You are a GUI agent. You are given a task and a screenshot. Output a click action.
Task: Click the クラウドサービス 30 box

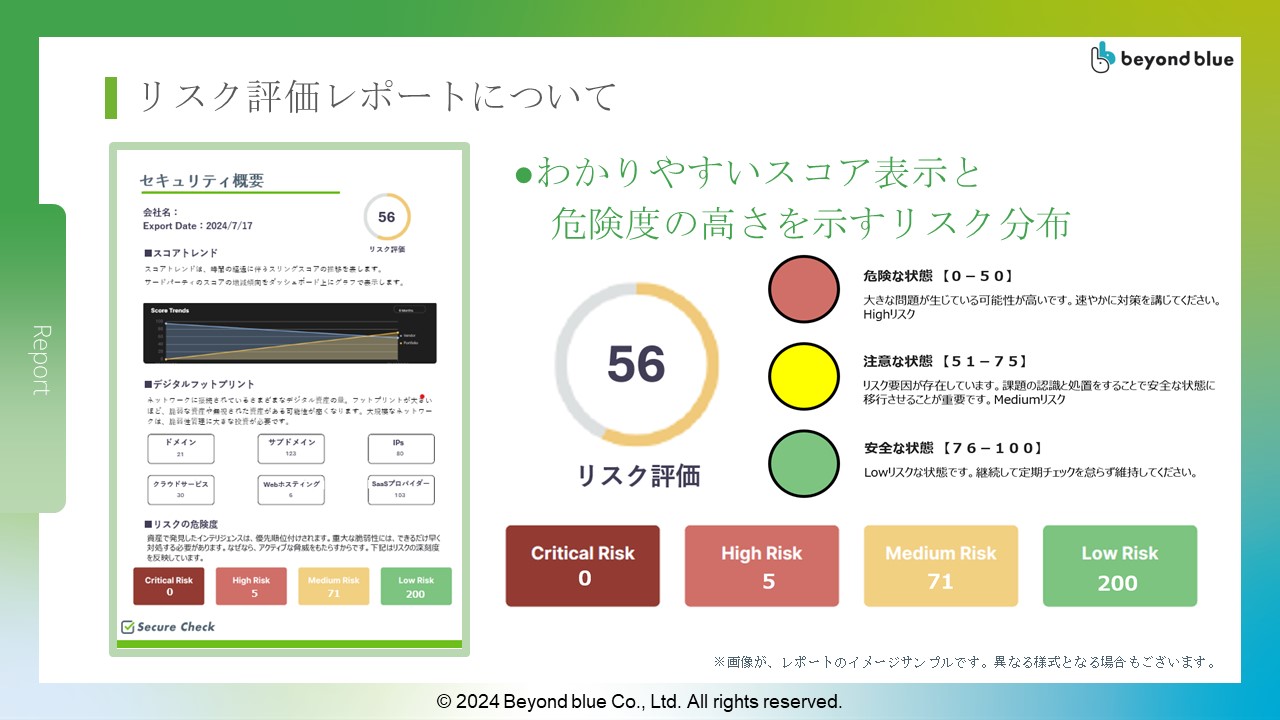point(180,489)
